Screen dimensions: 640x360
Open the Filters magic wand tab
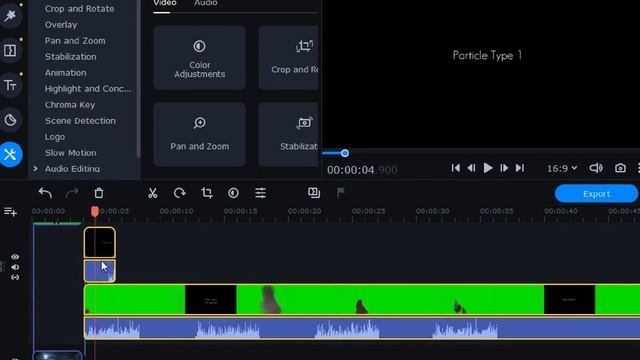click(10, 16)
